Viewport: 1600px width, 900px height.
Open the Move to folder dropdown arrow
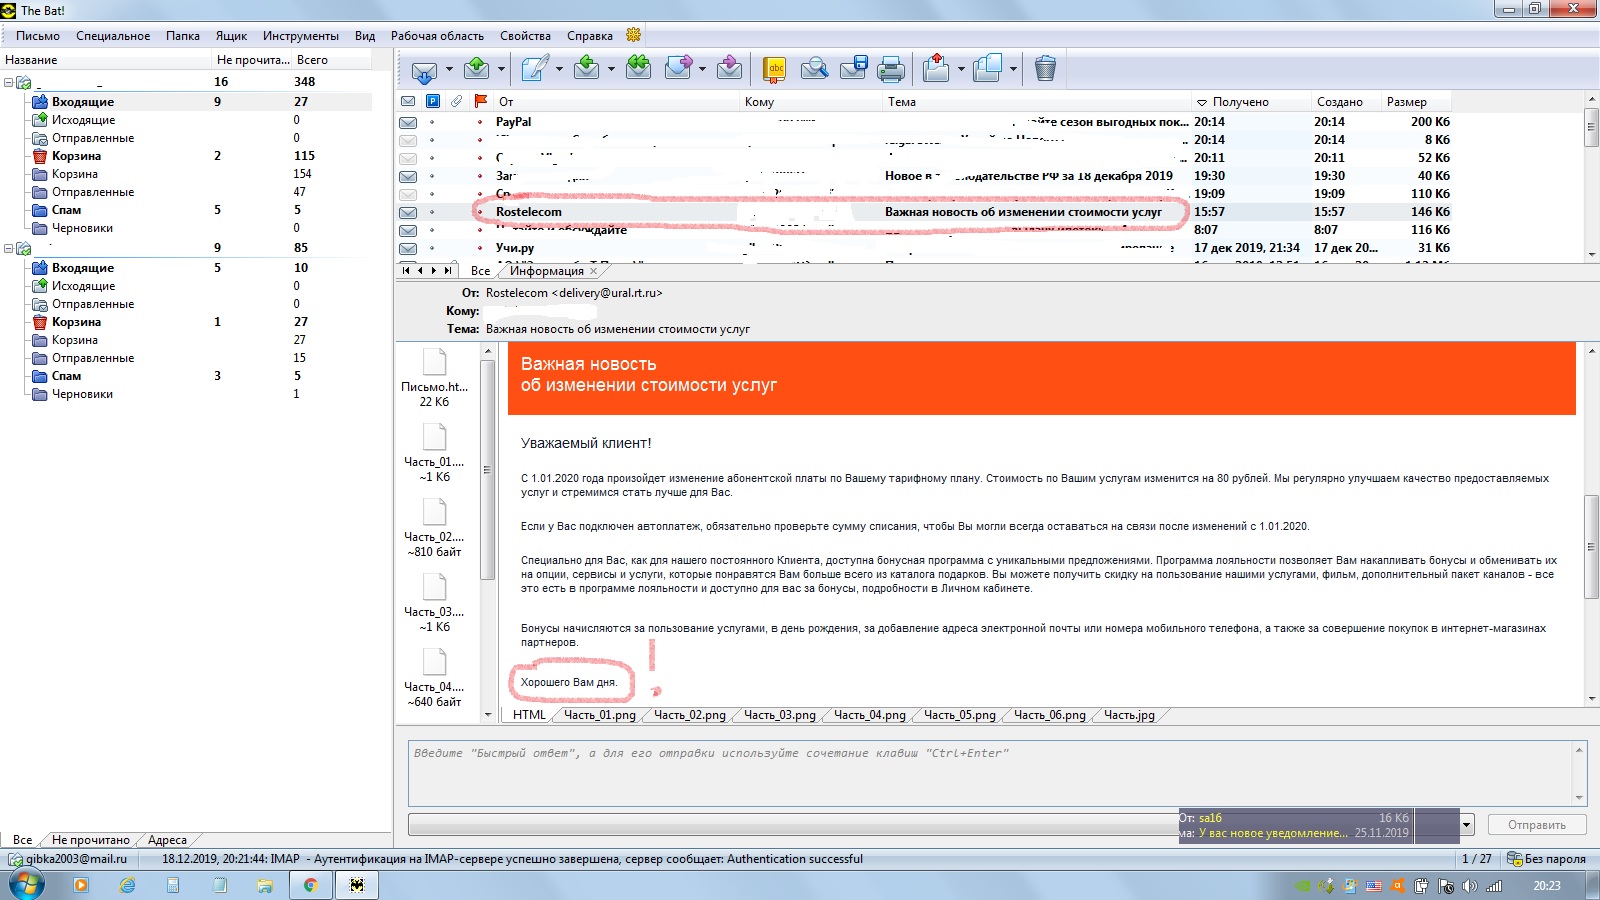[961, 69]
